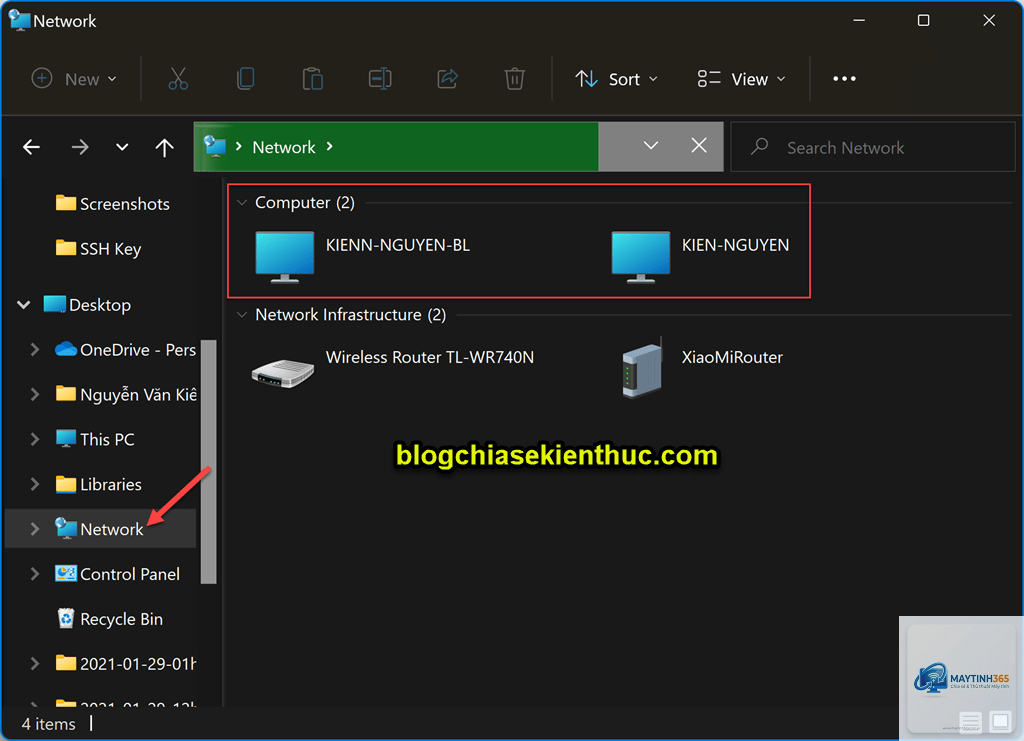1024x741 pixels.
Task: Open the Sort dropdown menu
Action: coord(616,79)
